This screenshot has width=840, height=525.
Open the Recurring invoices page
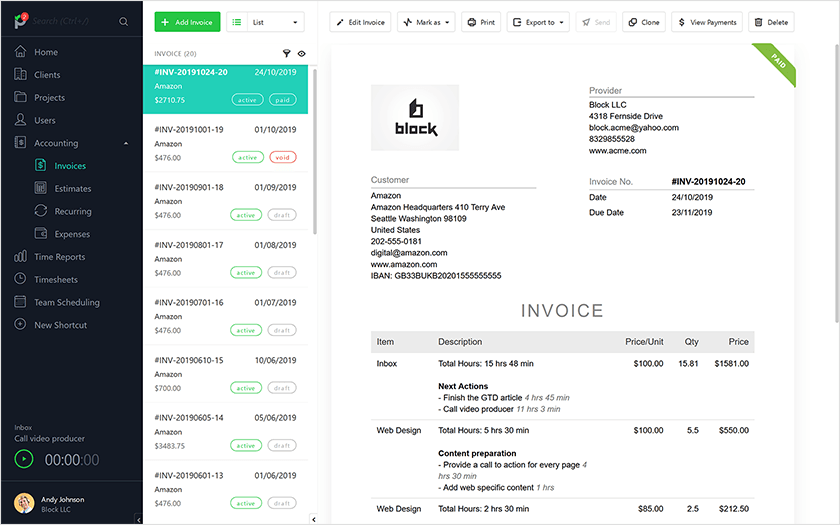click(72, 211)
